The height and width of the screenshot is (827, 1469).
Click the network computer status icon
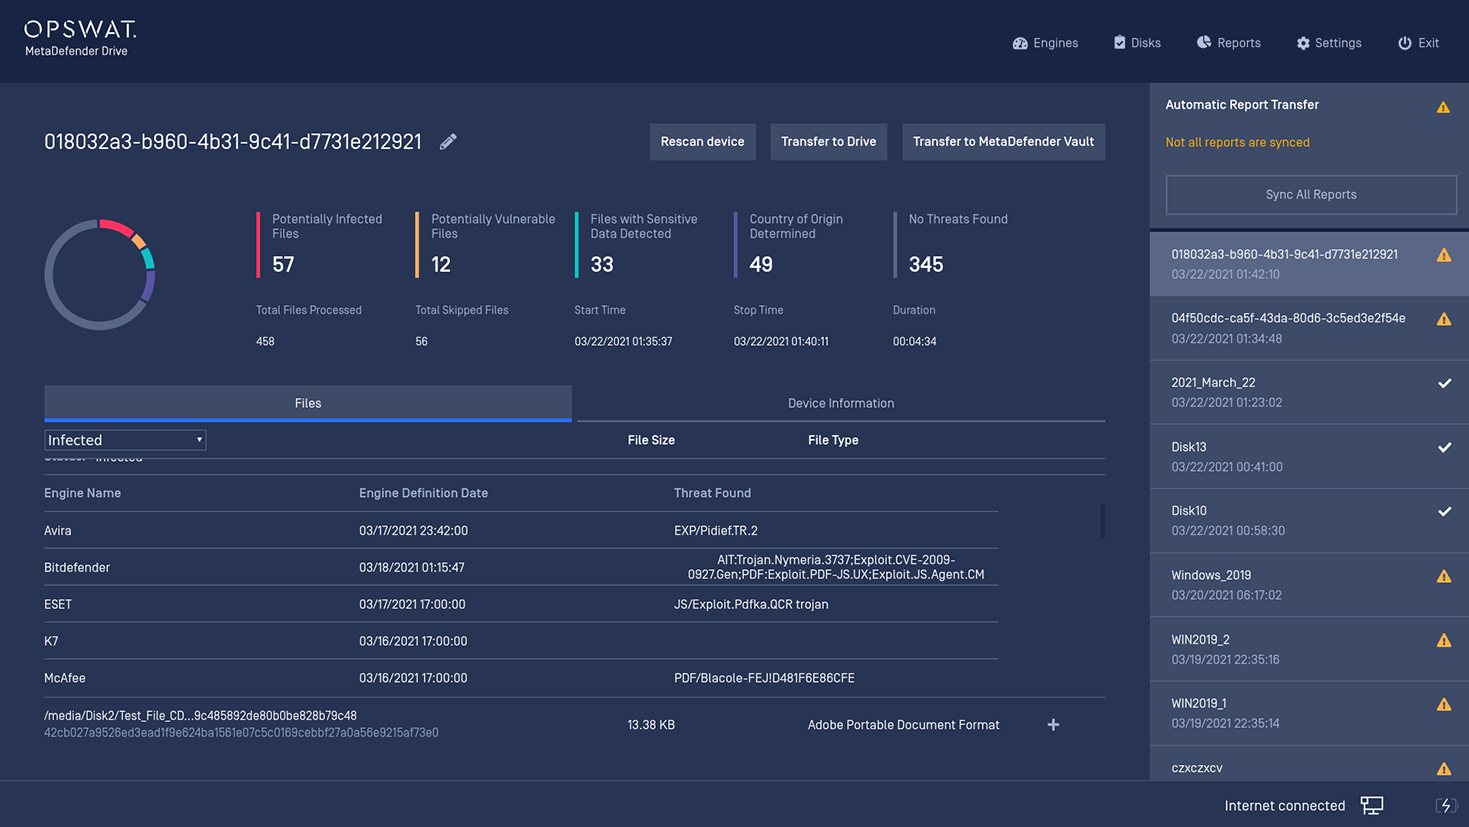tap(1372, 806)
